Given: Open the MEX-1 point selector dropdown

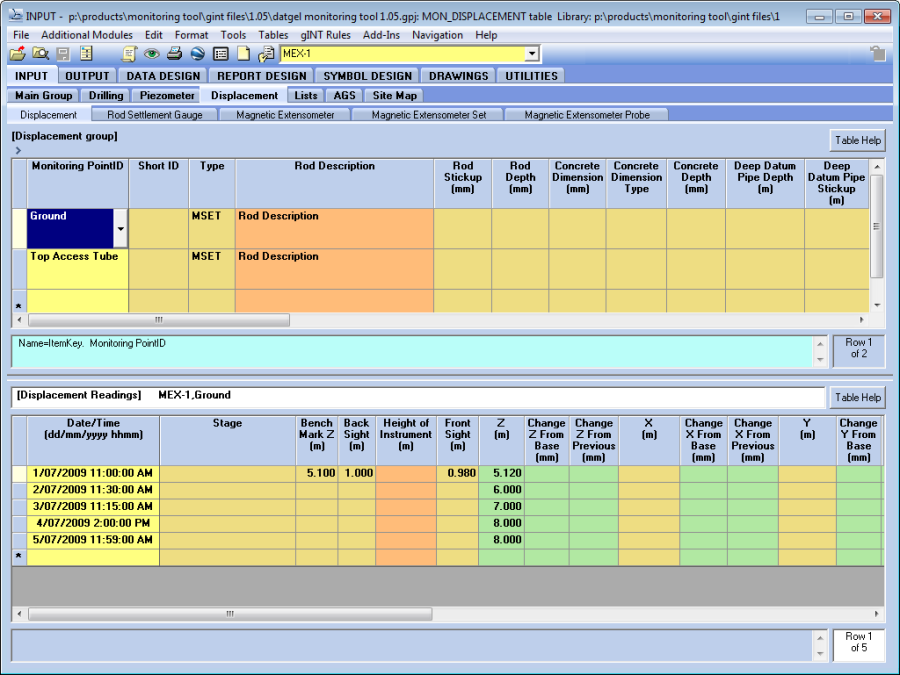Looking at the screenshot, I should point(531,54).
